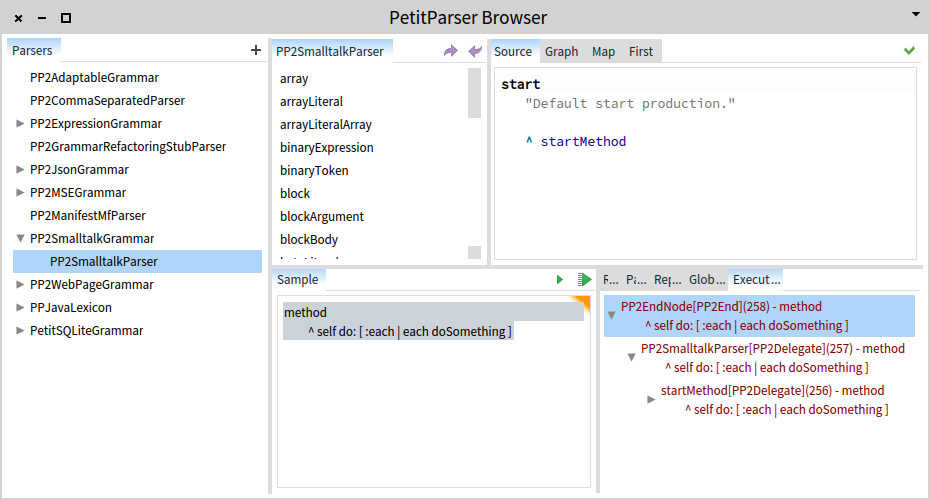Select PP2AdaptableGrammar in parsers list

point(94,78)
